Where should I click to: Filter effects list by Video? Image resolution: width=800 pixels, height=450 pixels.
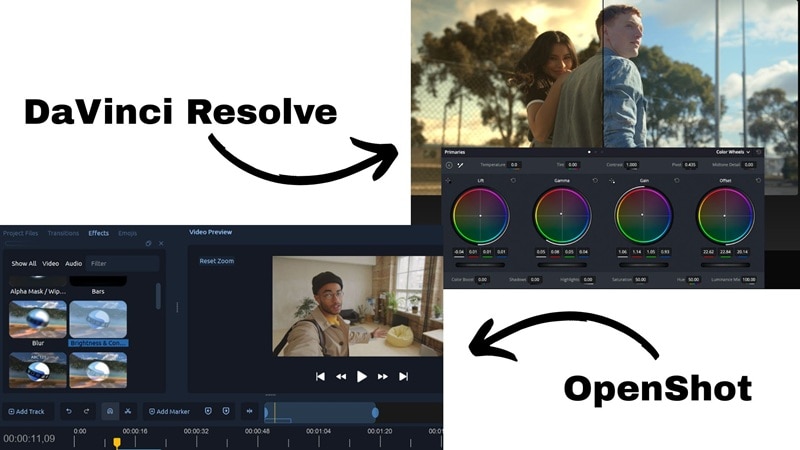click(x=51, y=264)
